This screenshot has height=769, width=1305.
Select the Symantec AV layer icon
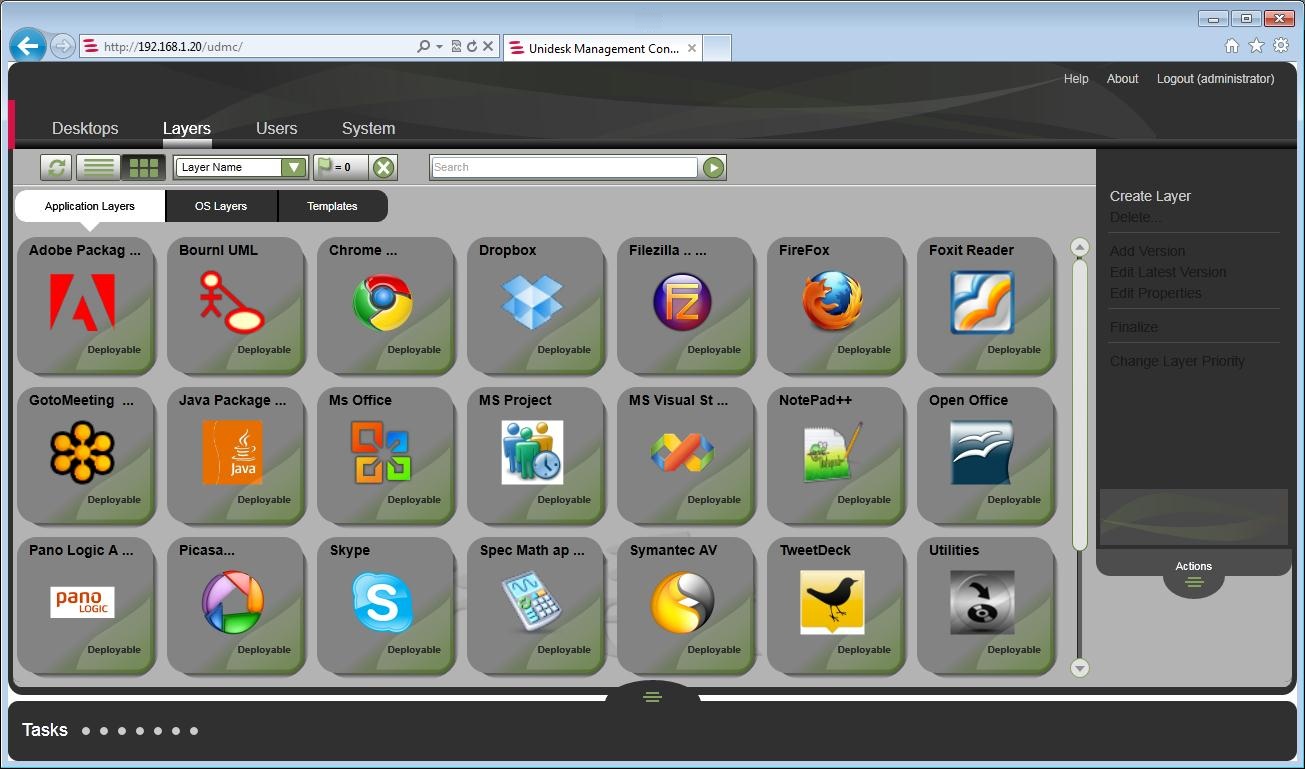[x=682, y=602]
